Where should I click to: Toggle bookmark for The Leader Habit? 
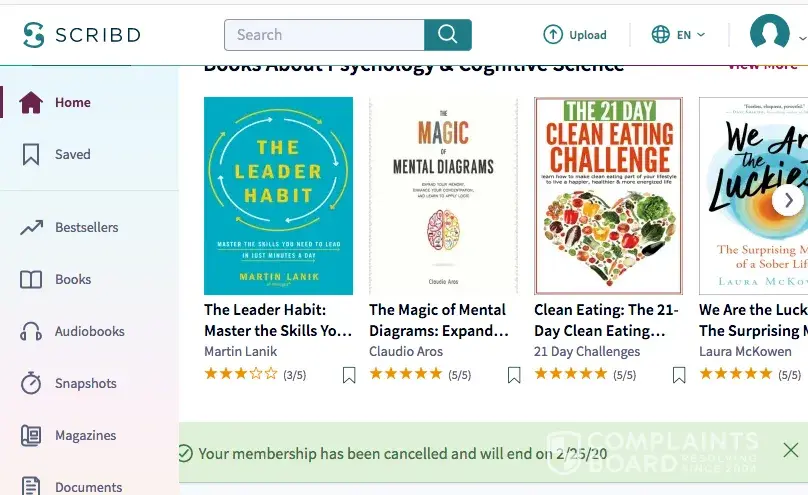coord(348,375)
